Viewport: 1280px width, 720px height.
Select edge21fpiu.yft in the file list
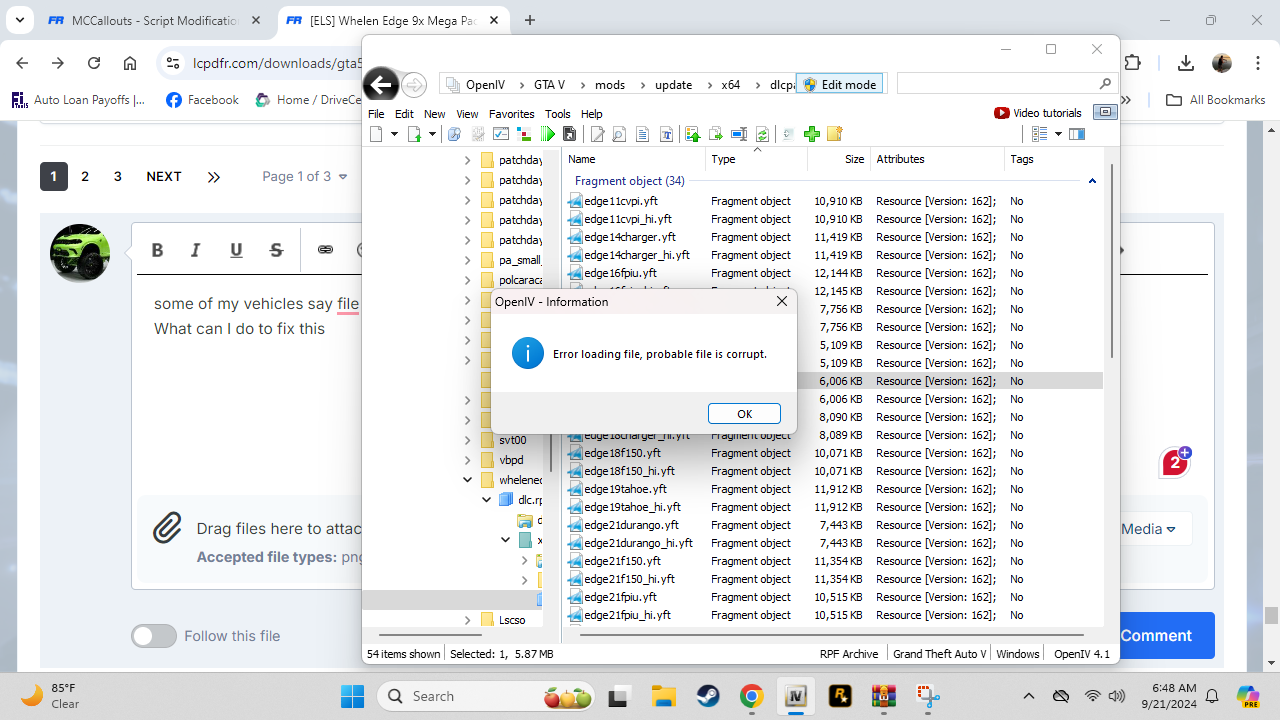620,597
